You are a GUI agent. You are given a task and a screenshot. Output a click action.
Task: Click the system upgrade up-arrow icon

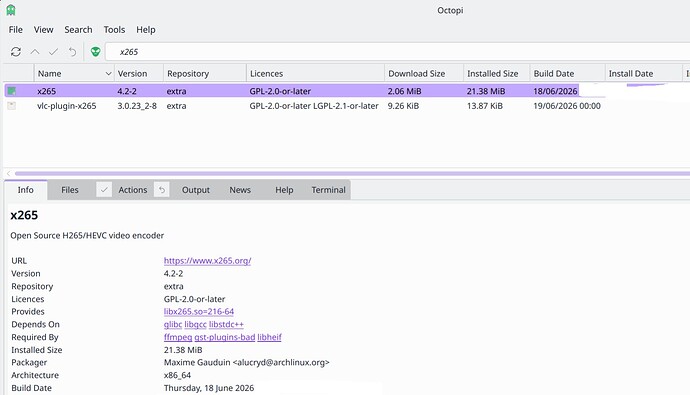[x=35, y=52]
